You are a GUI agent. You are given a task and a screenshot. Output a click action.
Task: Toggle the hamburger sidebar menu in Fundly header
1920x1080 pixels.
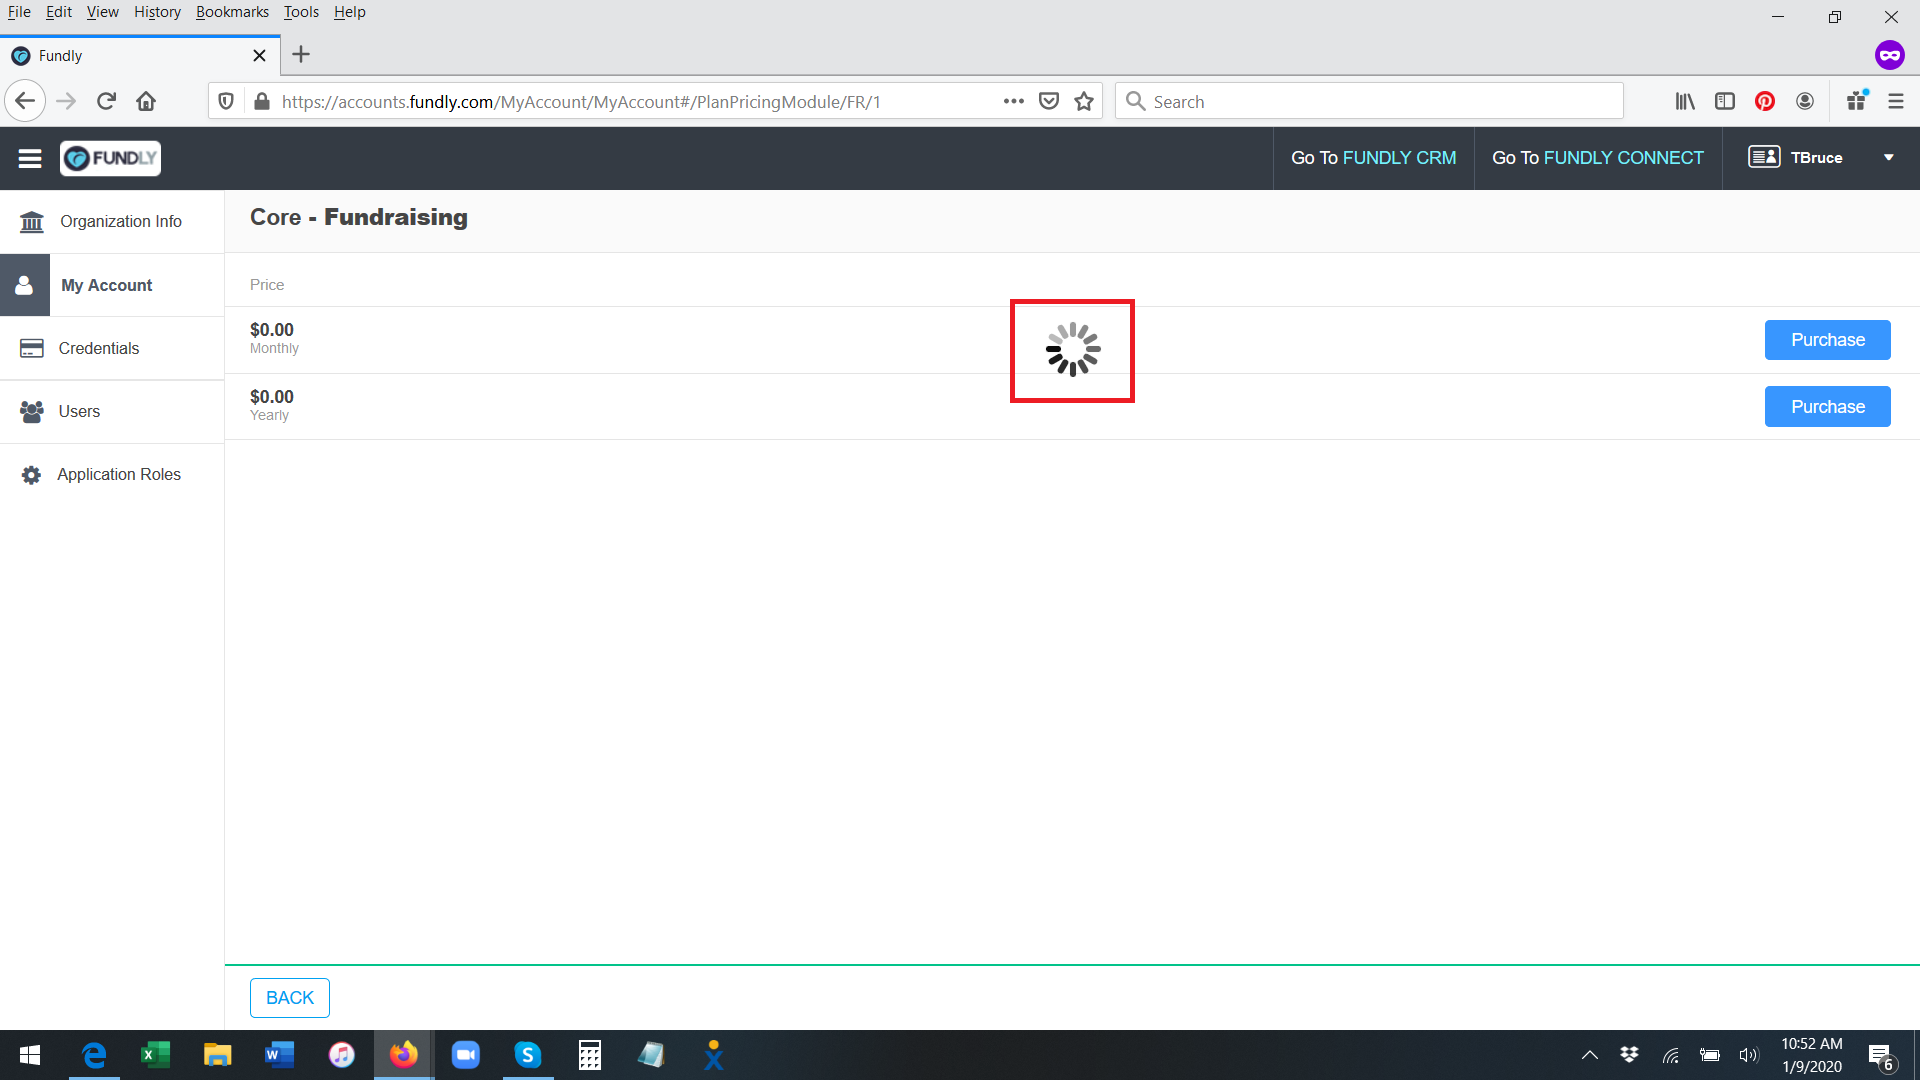pyautogui.click(x=30, y=158)
